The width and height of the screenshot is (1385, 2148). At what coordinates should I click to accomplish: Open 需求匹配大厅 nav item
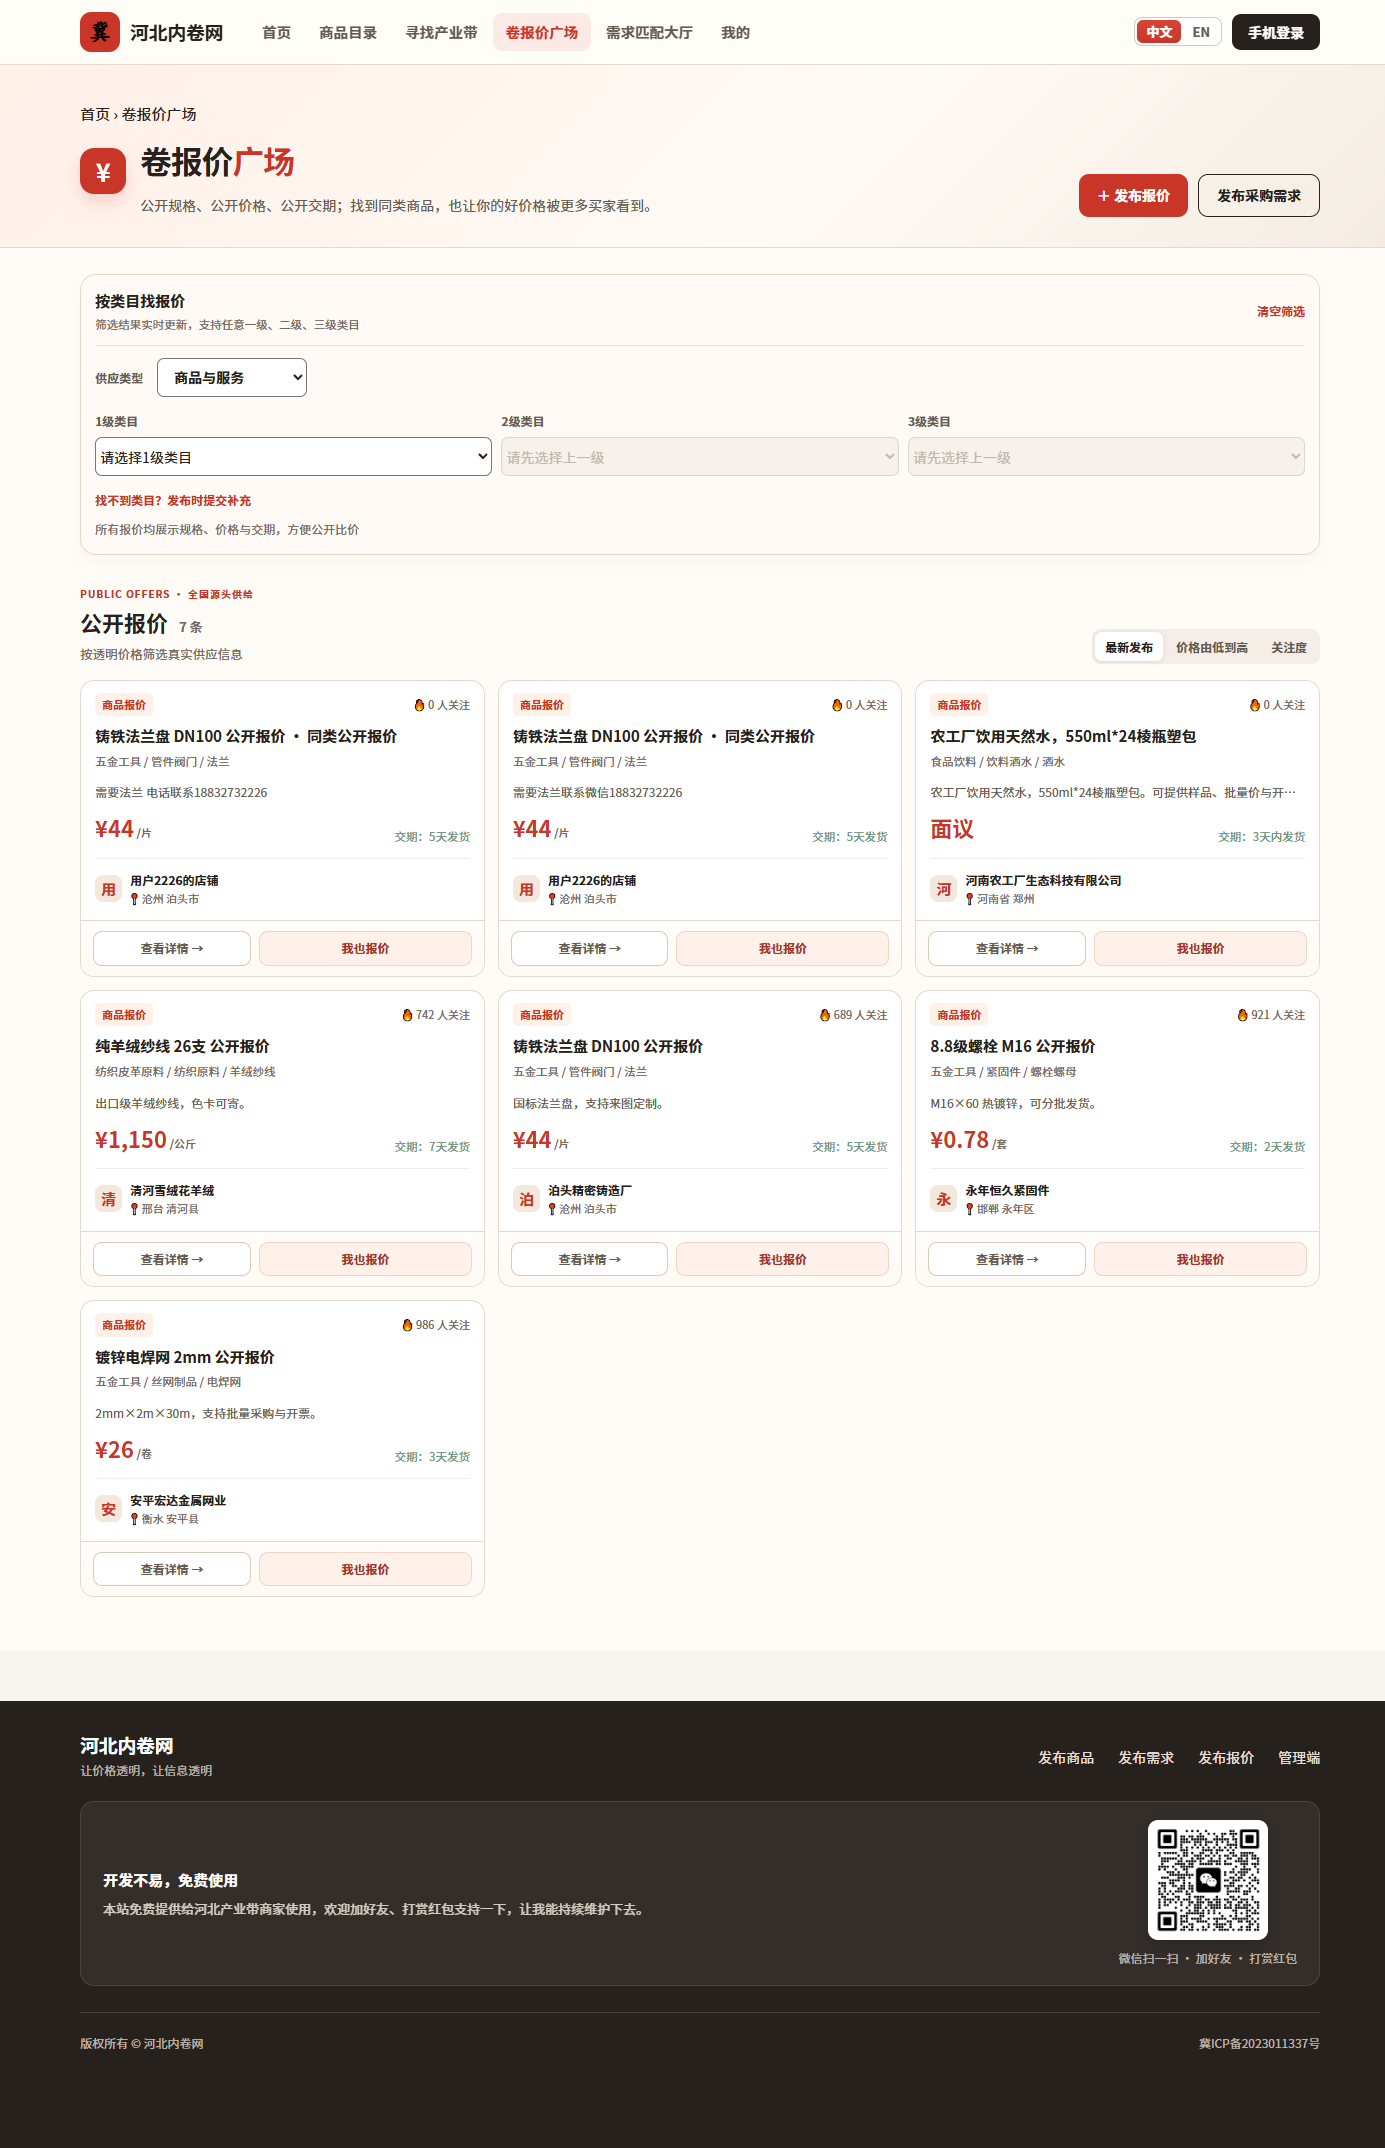[x=649, y=32]
